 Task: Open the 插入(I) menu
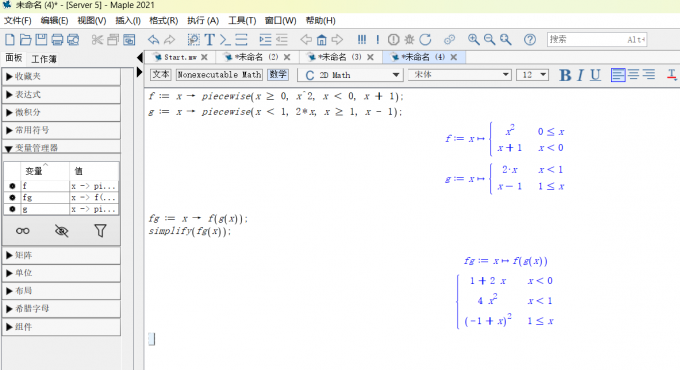tap(128, 20)
